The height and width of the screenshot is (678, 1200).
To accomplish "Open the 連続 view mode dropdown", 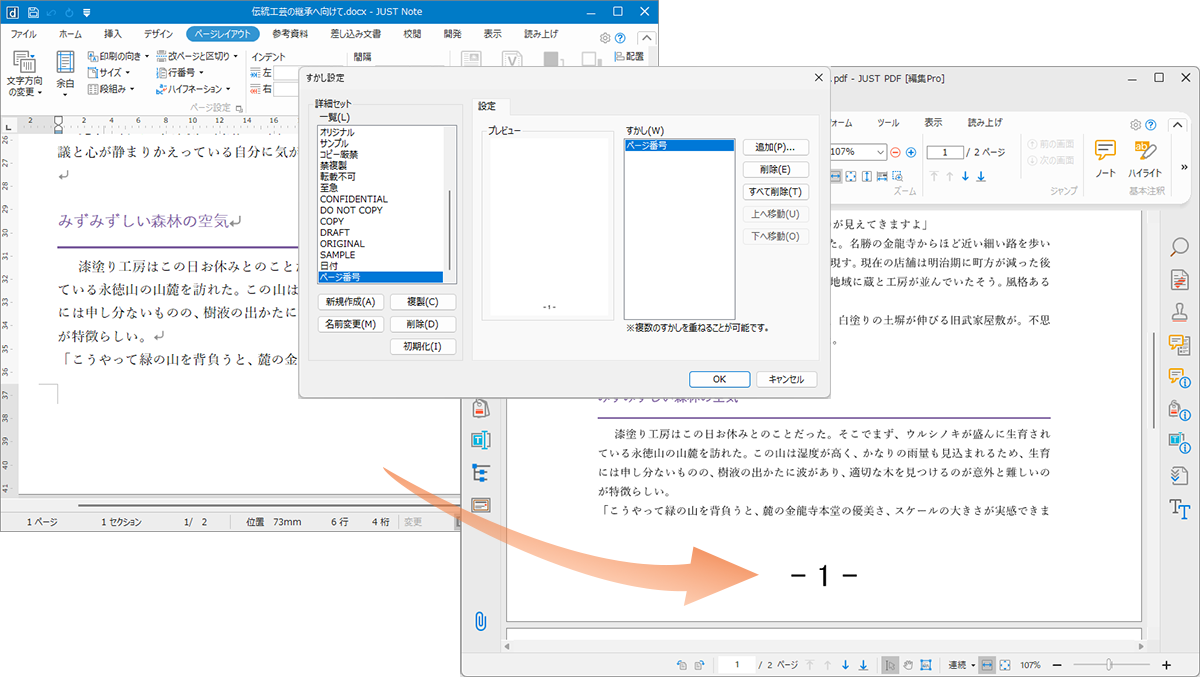I will click(961, 665).
